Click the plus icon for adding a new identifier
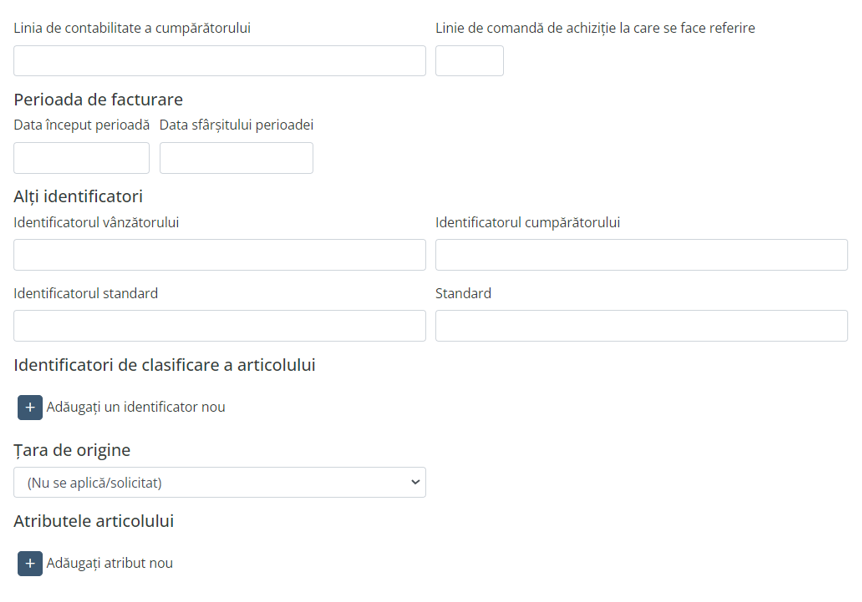 pos(30,407)
